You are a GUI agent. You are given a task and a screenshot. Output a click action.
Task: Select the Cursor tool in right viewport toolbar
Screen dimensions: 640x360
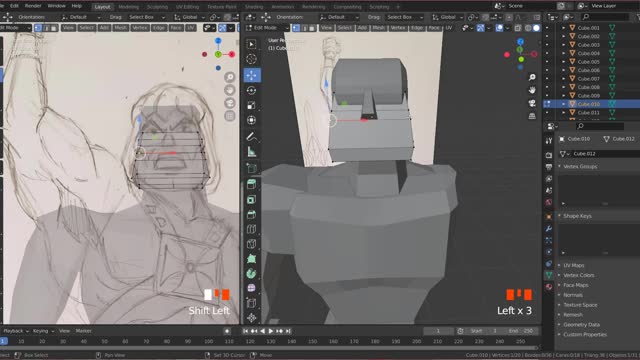tap(251, 59)
